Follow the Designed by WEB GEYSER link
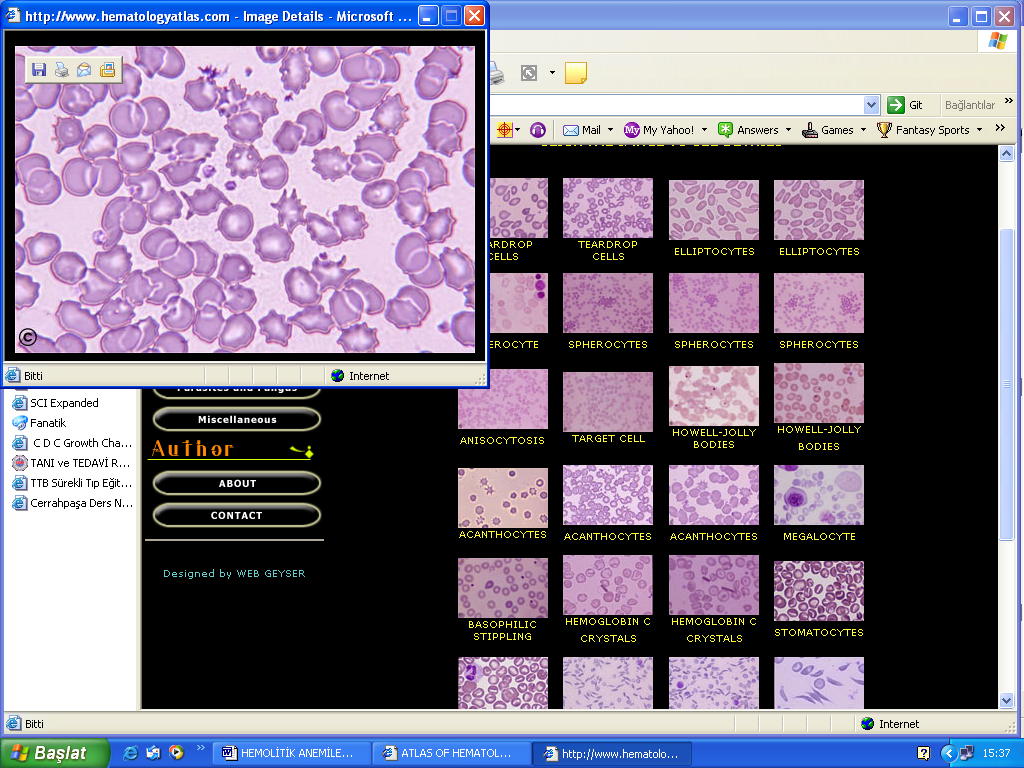 click(x=234, y=573)
